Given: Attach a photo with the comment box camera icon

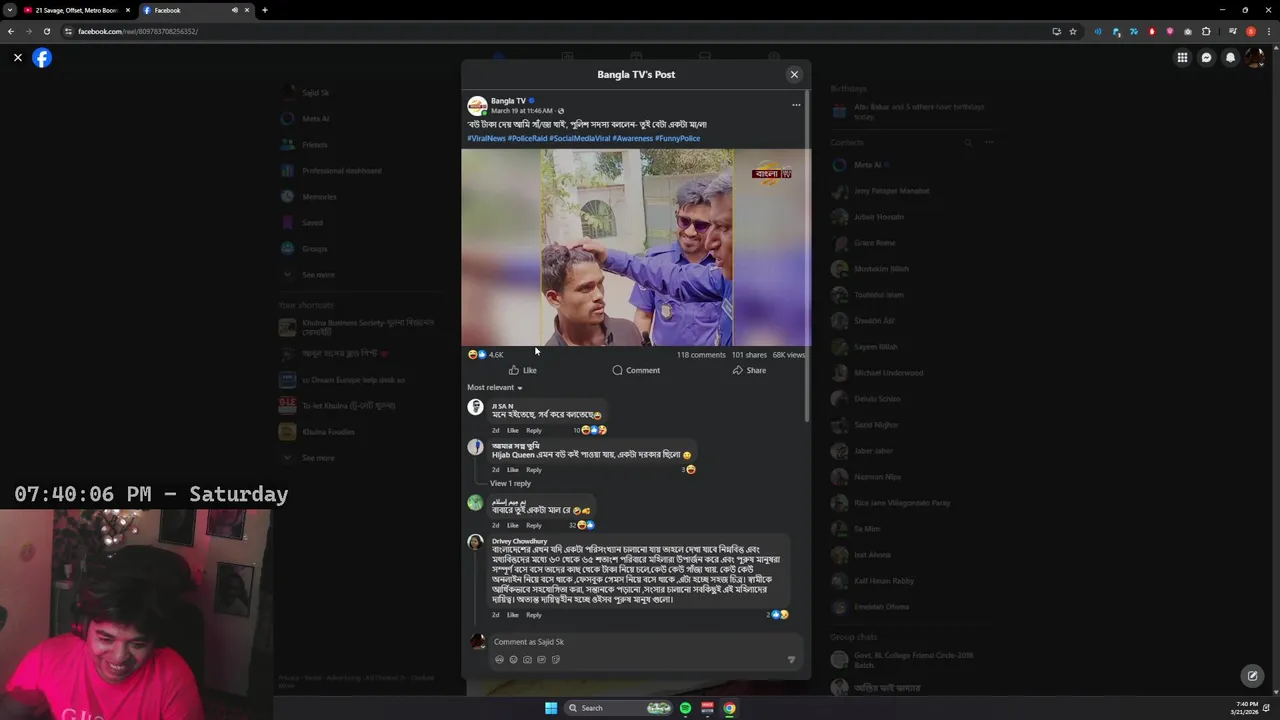Looking at the screenshot, I should pos(527,660).
